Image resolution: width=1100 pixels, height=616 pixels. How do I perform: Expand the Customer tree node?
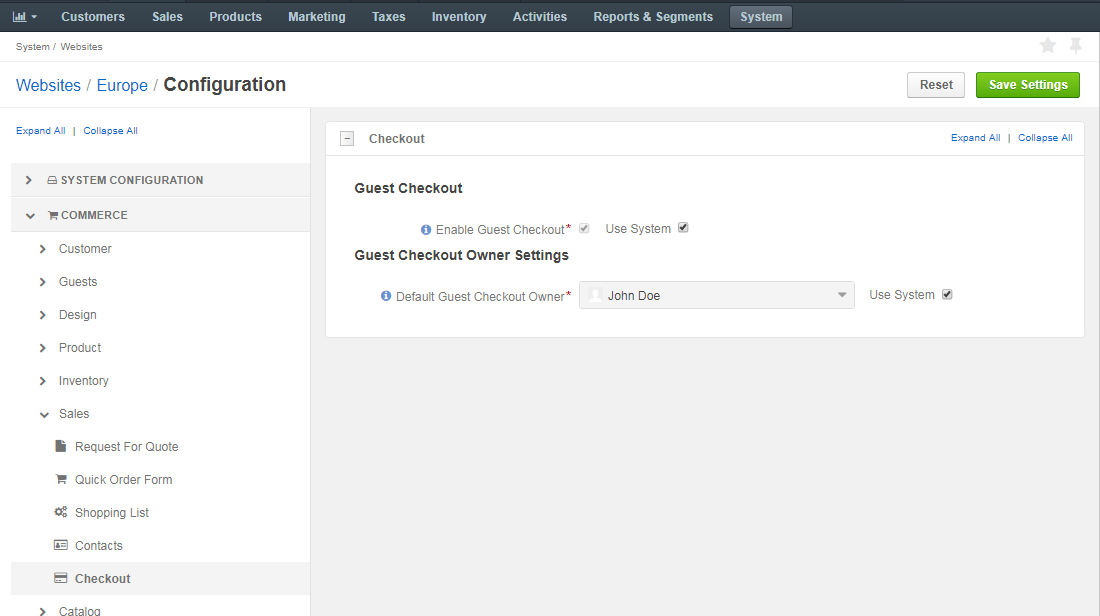[x=43, y=249]
